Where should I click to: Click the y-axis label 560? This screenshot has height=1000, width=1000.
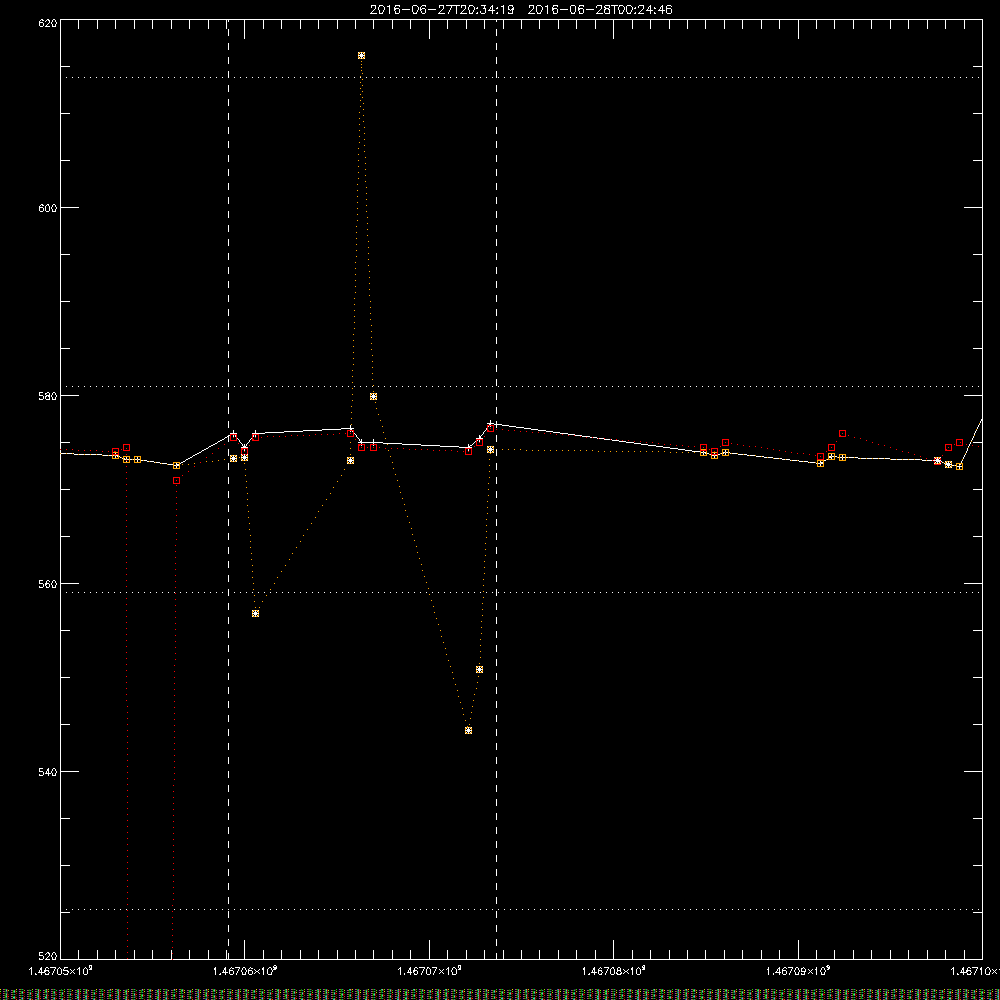coord(48,584)
